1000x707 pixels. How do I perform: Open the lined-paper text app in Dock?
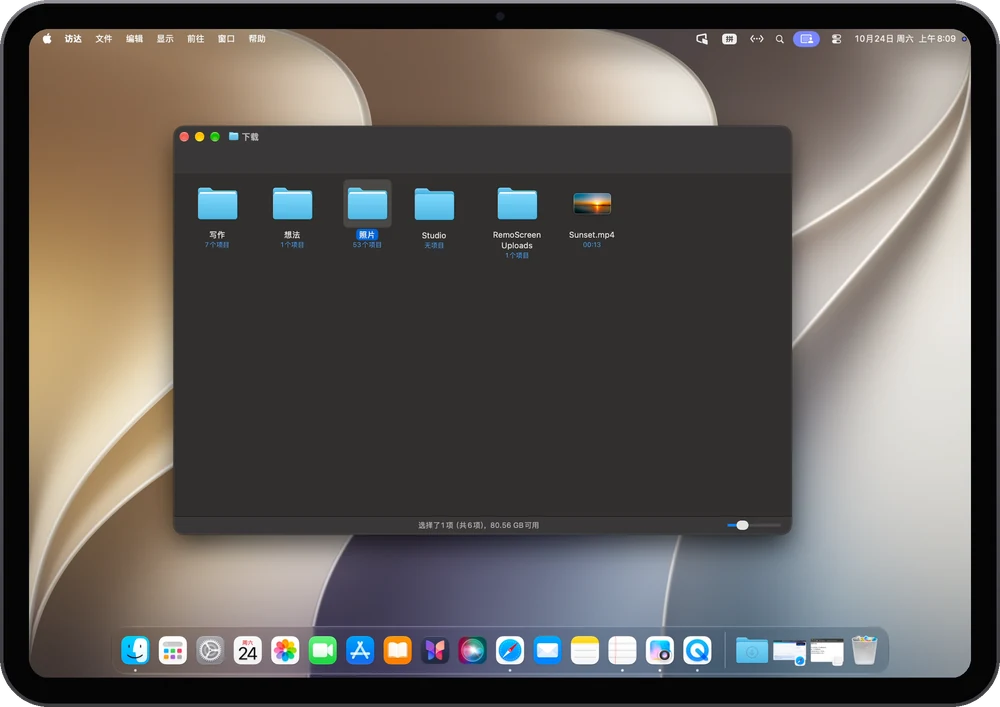(x=622, y=650)
